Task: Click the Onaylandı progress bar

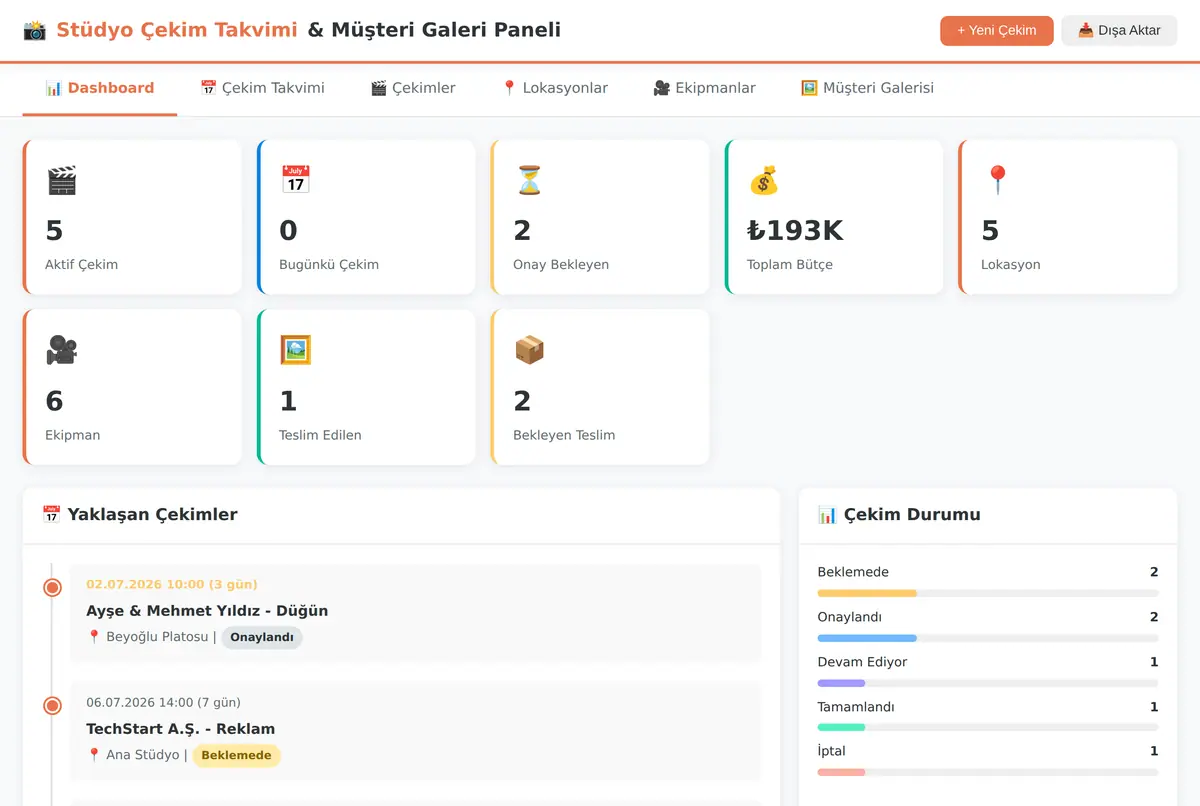Action: [x=988, y=638]
